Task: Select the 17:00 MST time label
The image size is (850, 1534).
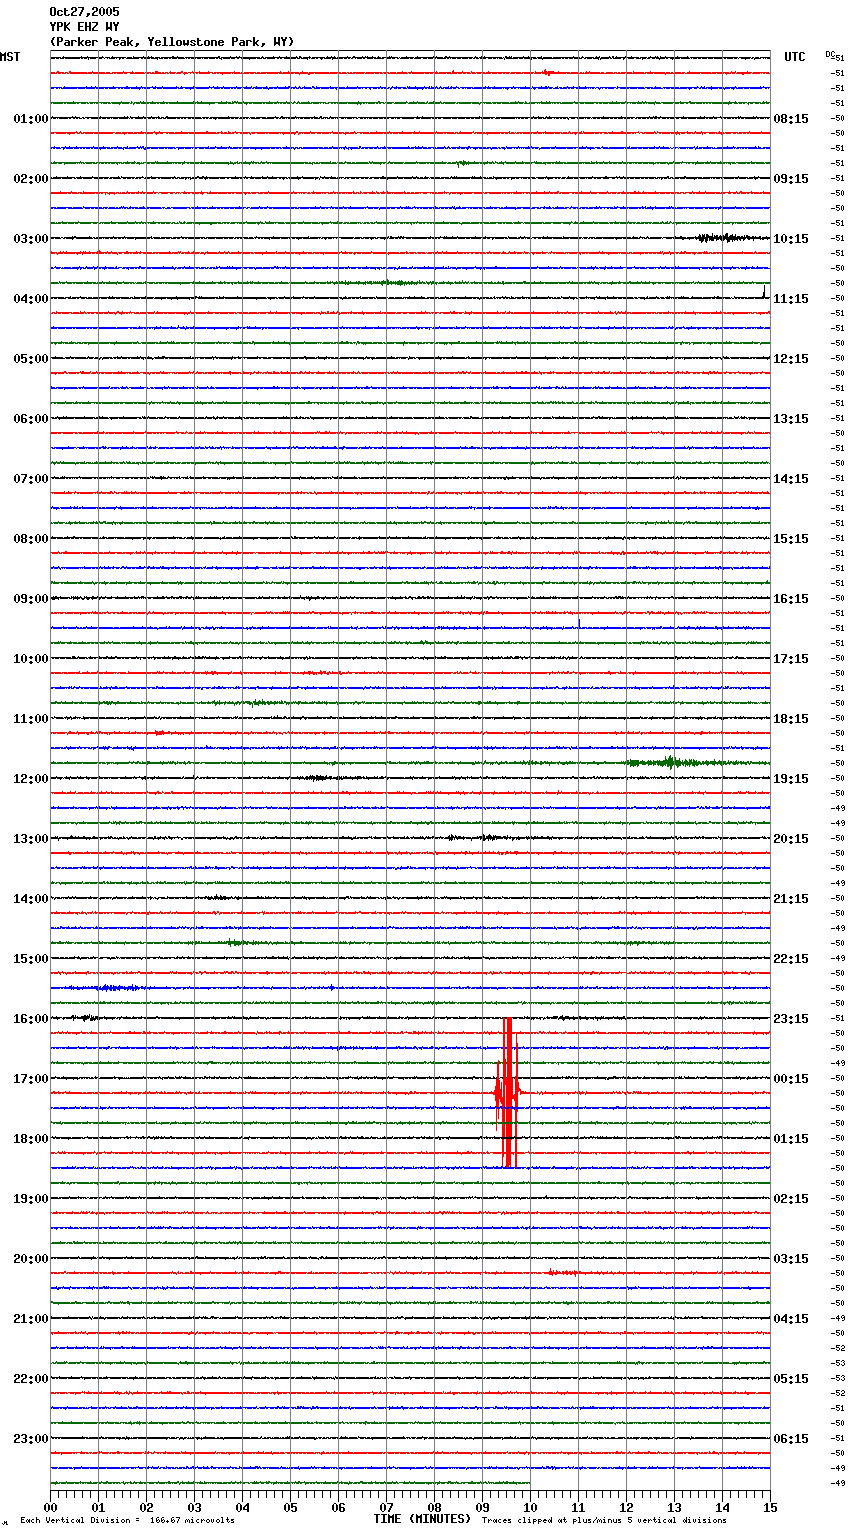Action: point(31,1079)
